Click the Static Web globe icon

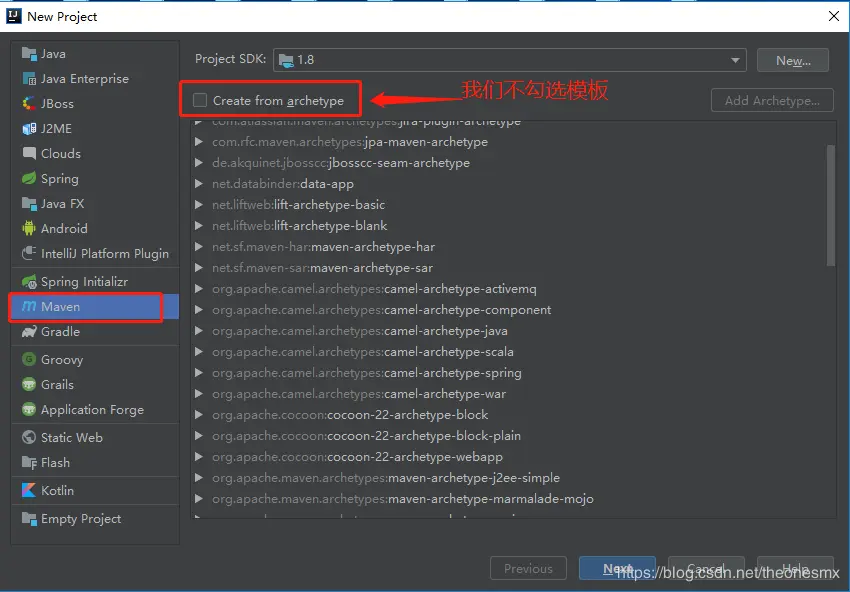click(29, 437)
